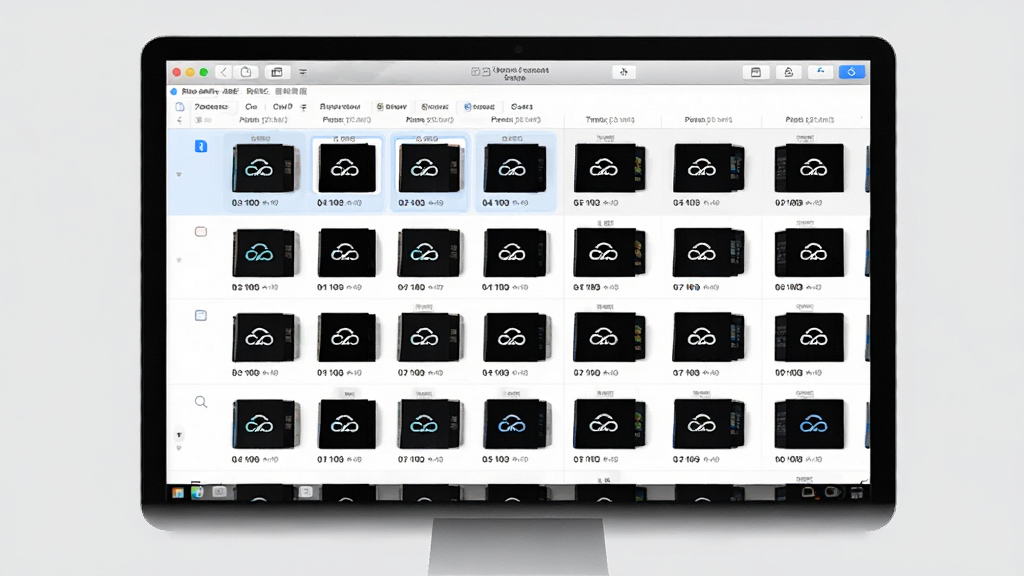Open the fifth thumbnail in the second row
The image size is (1024, 576).
click(609, 252)
